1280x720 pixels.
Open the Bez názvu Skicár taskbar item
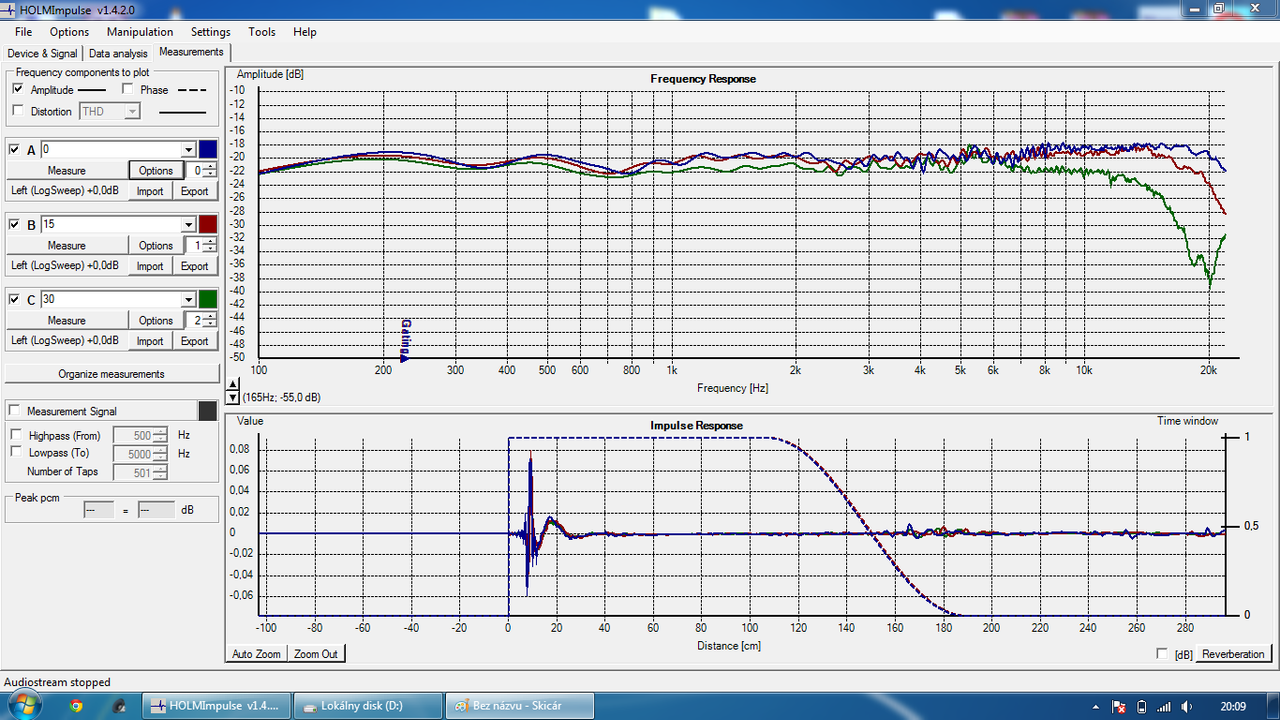pyautogui.click(x=519, y=705)
